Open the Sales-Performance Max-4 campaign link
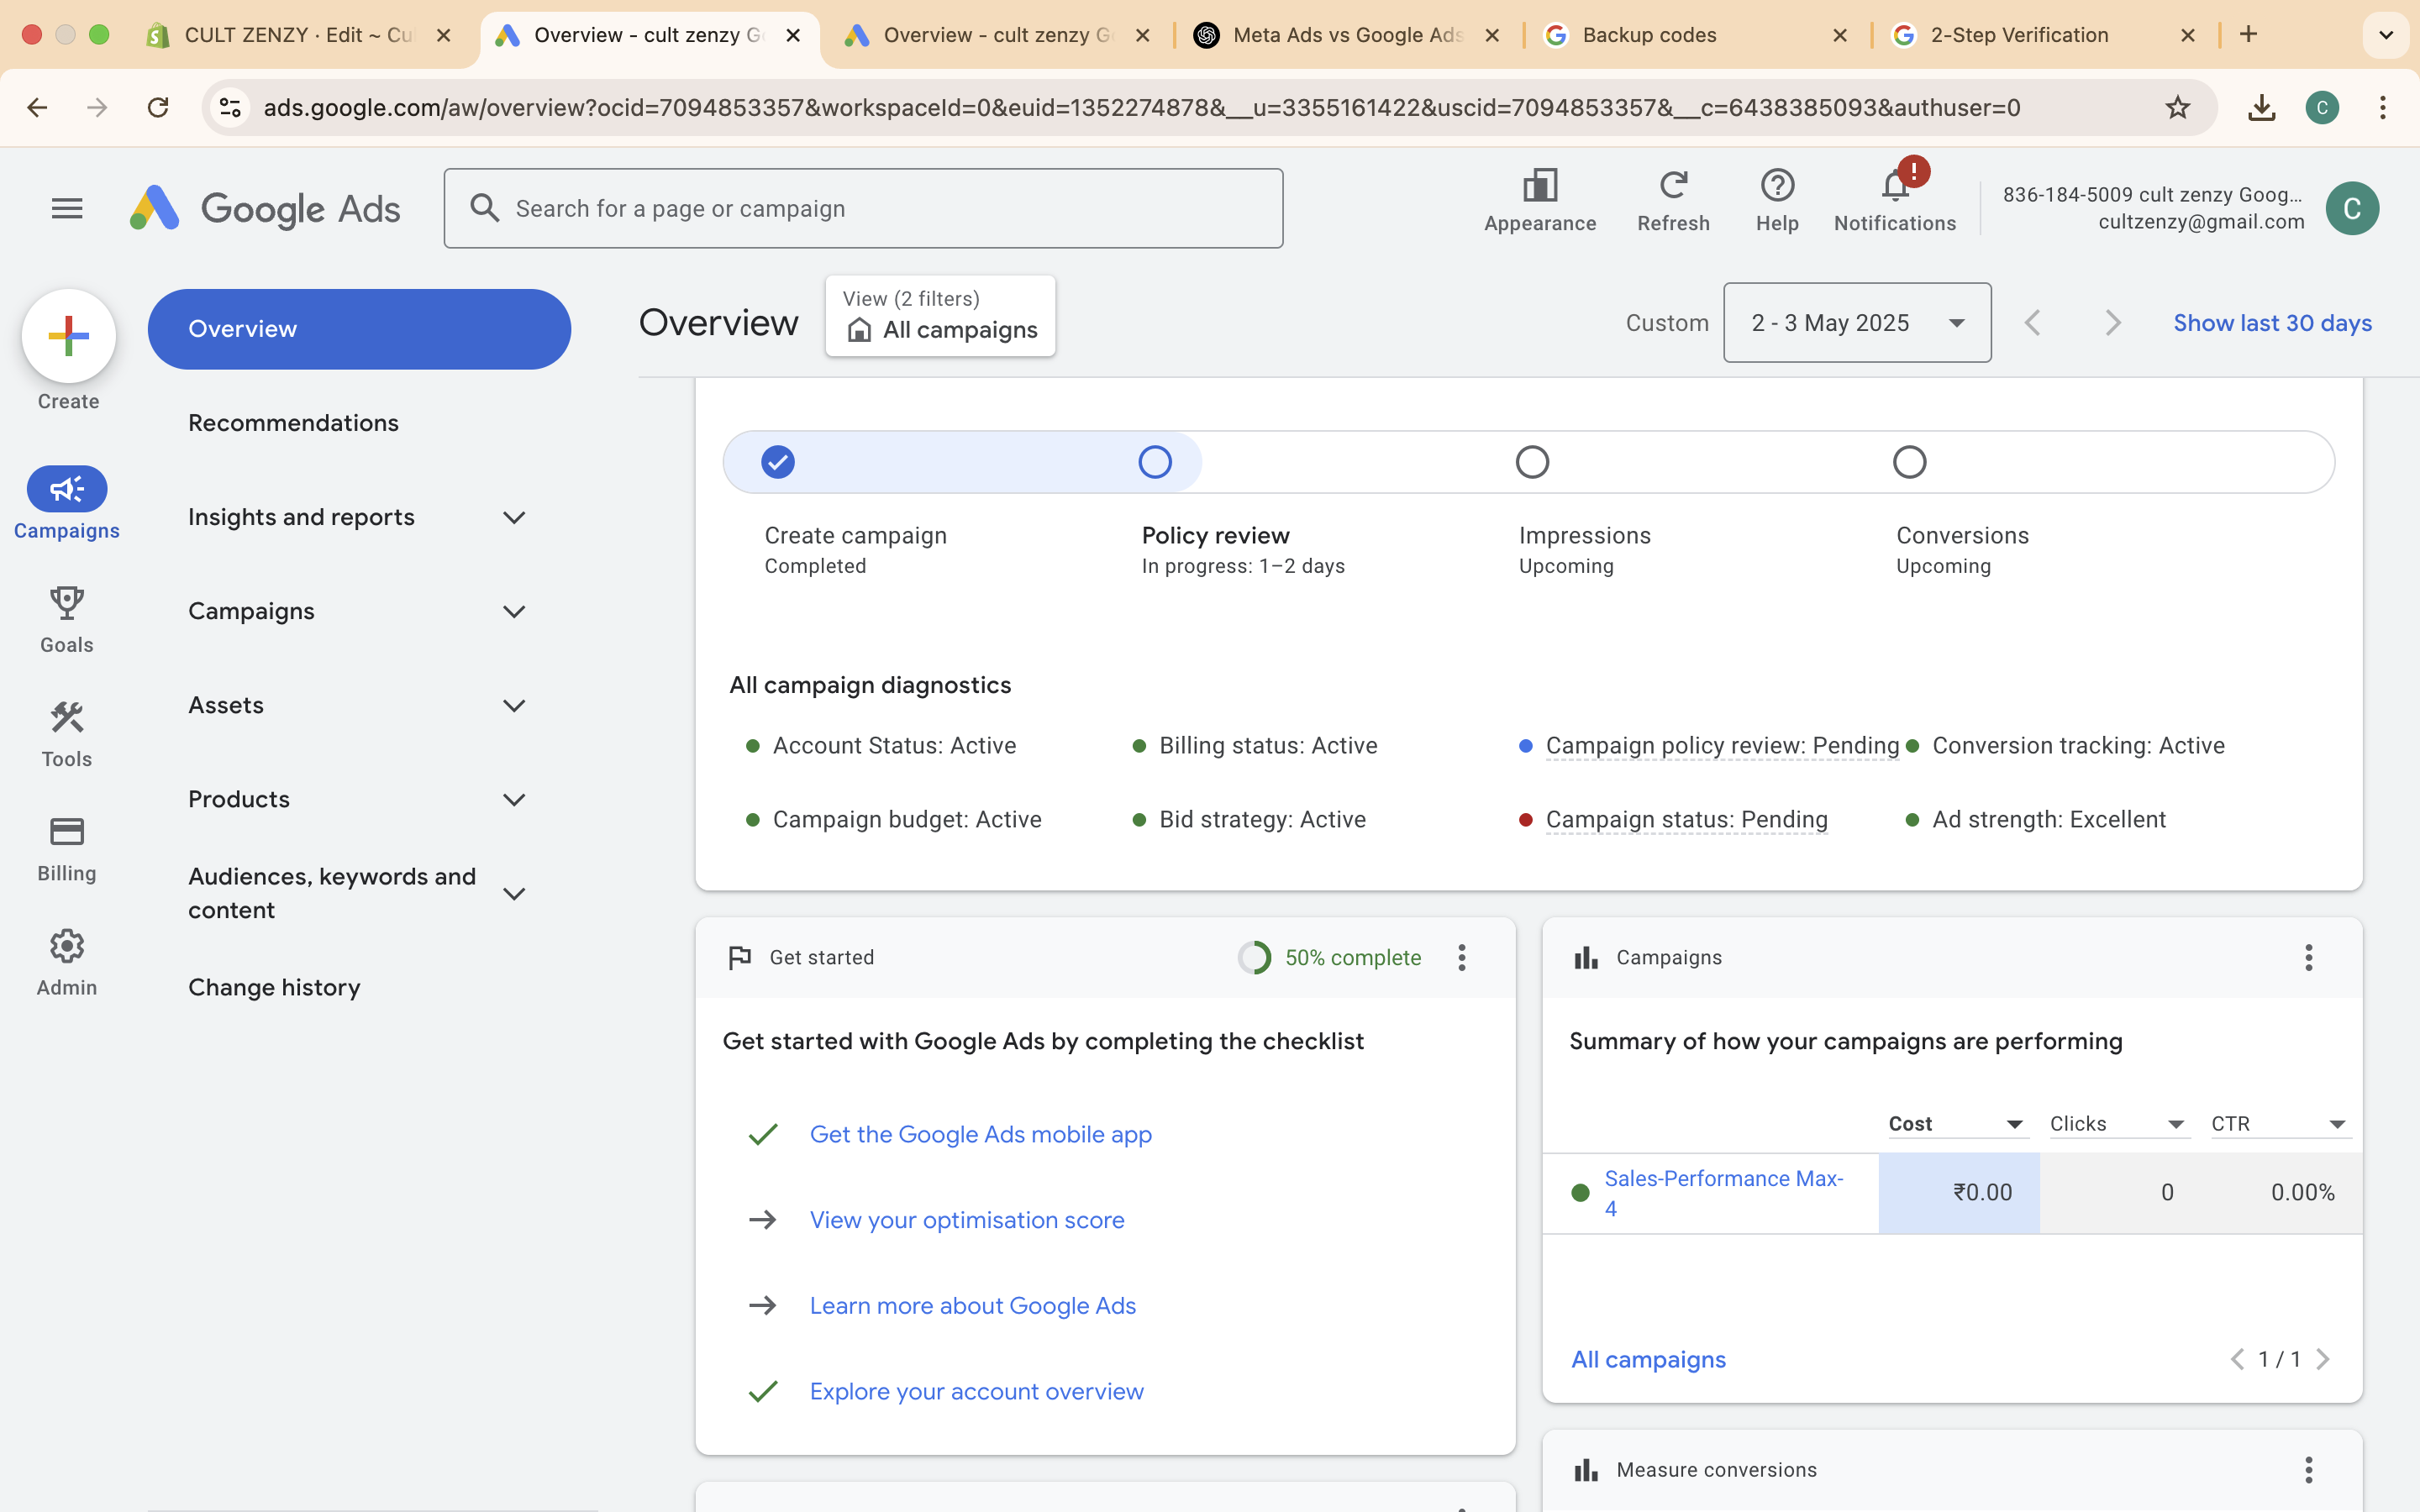This screenshot has height=1512, width=2420. tap(1723, 1190)
